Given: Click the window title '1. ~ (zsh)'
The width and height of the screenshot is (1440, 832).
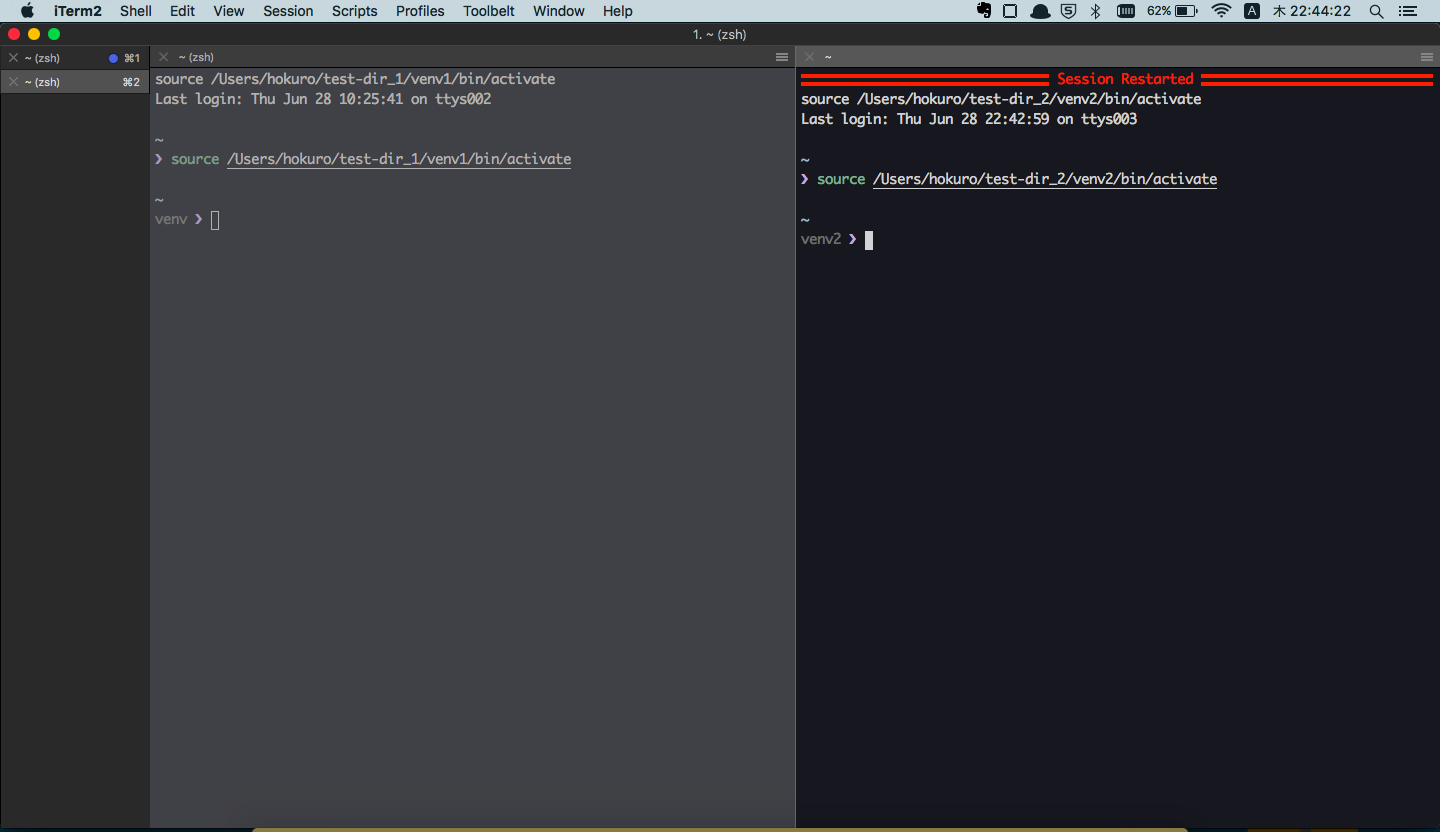Looking at the screenshot, I should (720, 35).
